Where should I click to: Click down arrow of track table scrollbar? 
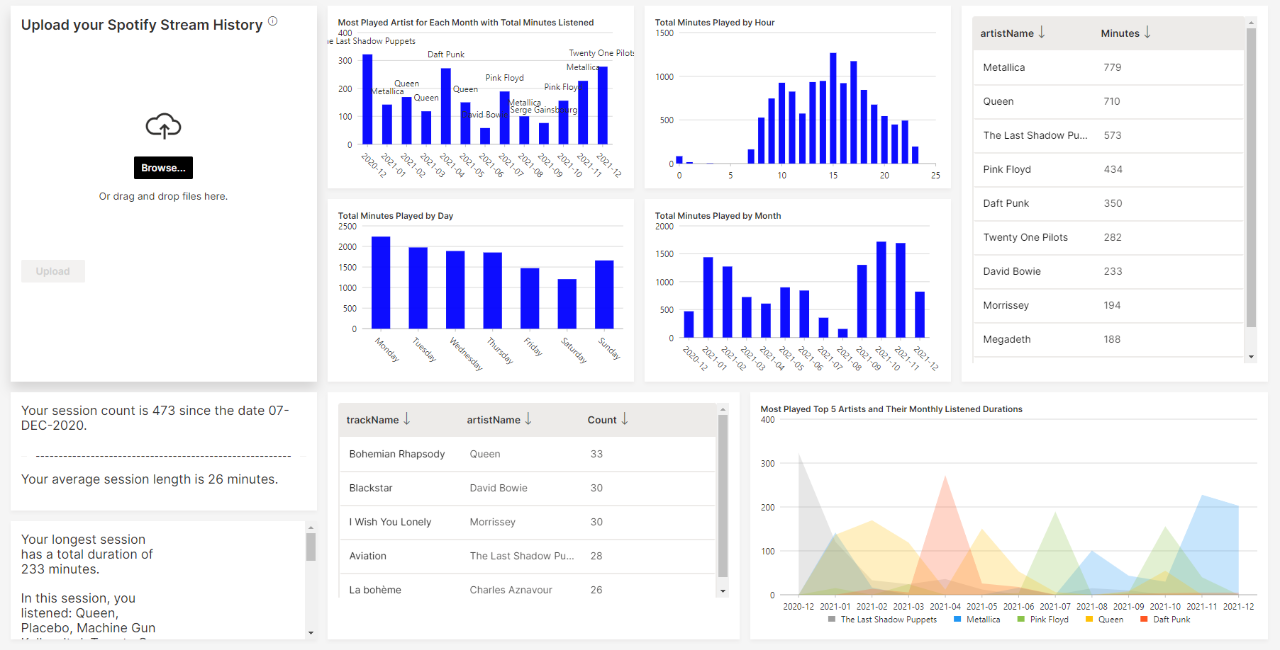[x=723, y=591]
